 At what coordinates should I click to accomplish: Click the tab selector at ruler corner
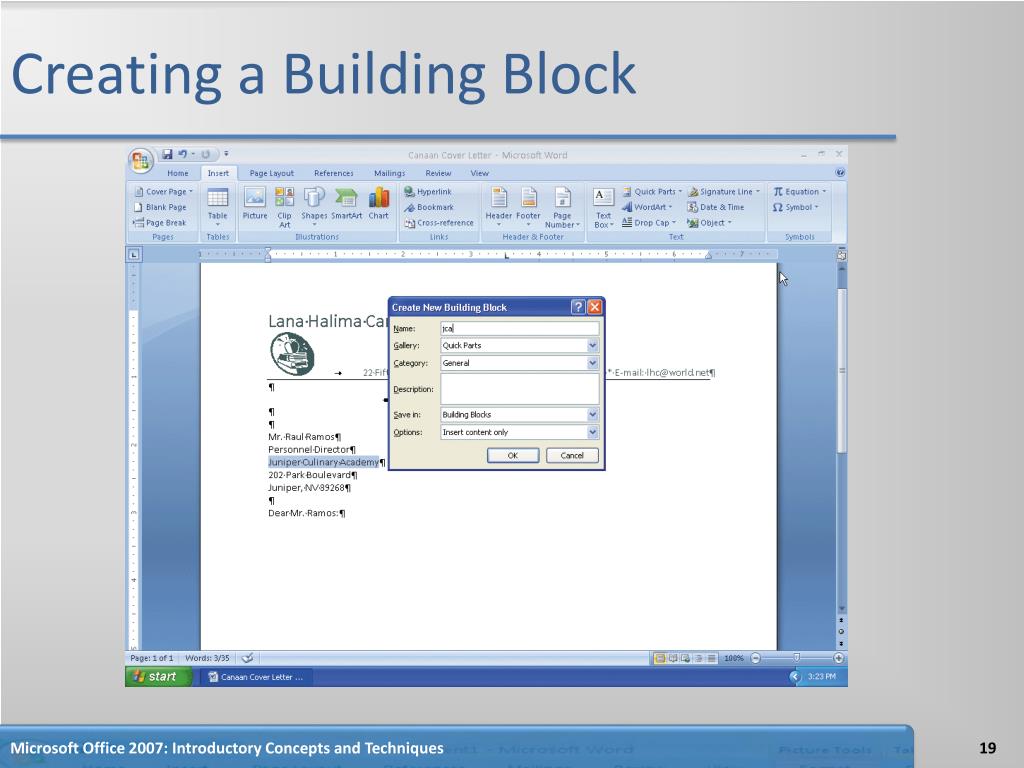click(134, 254)
